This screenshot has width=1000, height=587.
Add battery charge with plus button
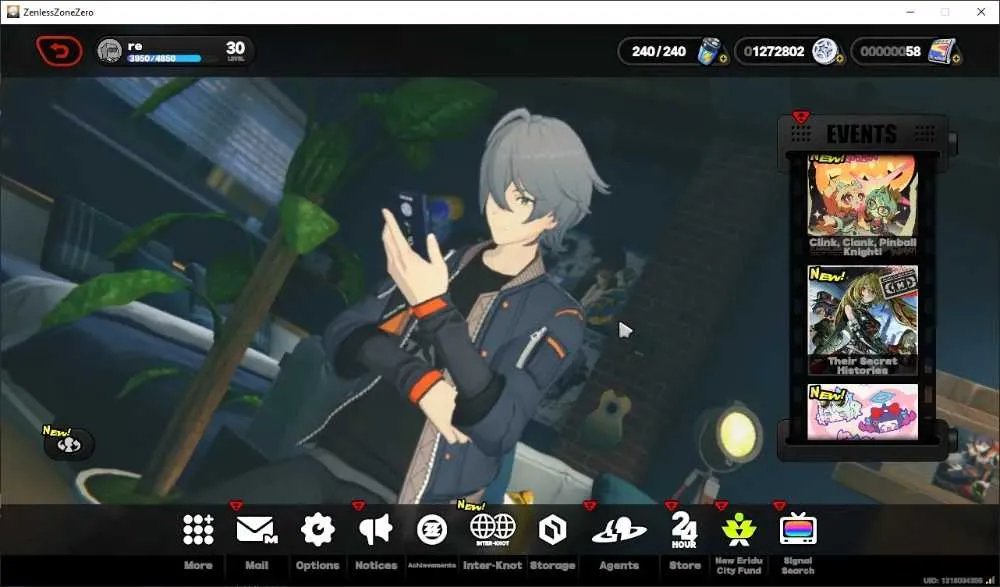pos(723,59)
